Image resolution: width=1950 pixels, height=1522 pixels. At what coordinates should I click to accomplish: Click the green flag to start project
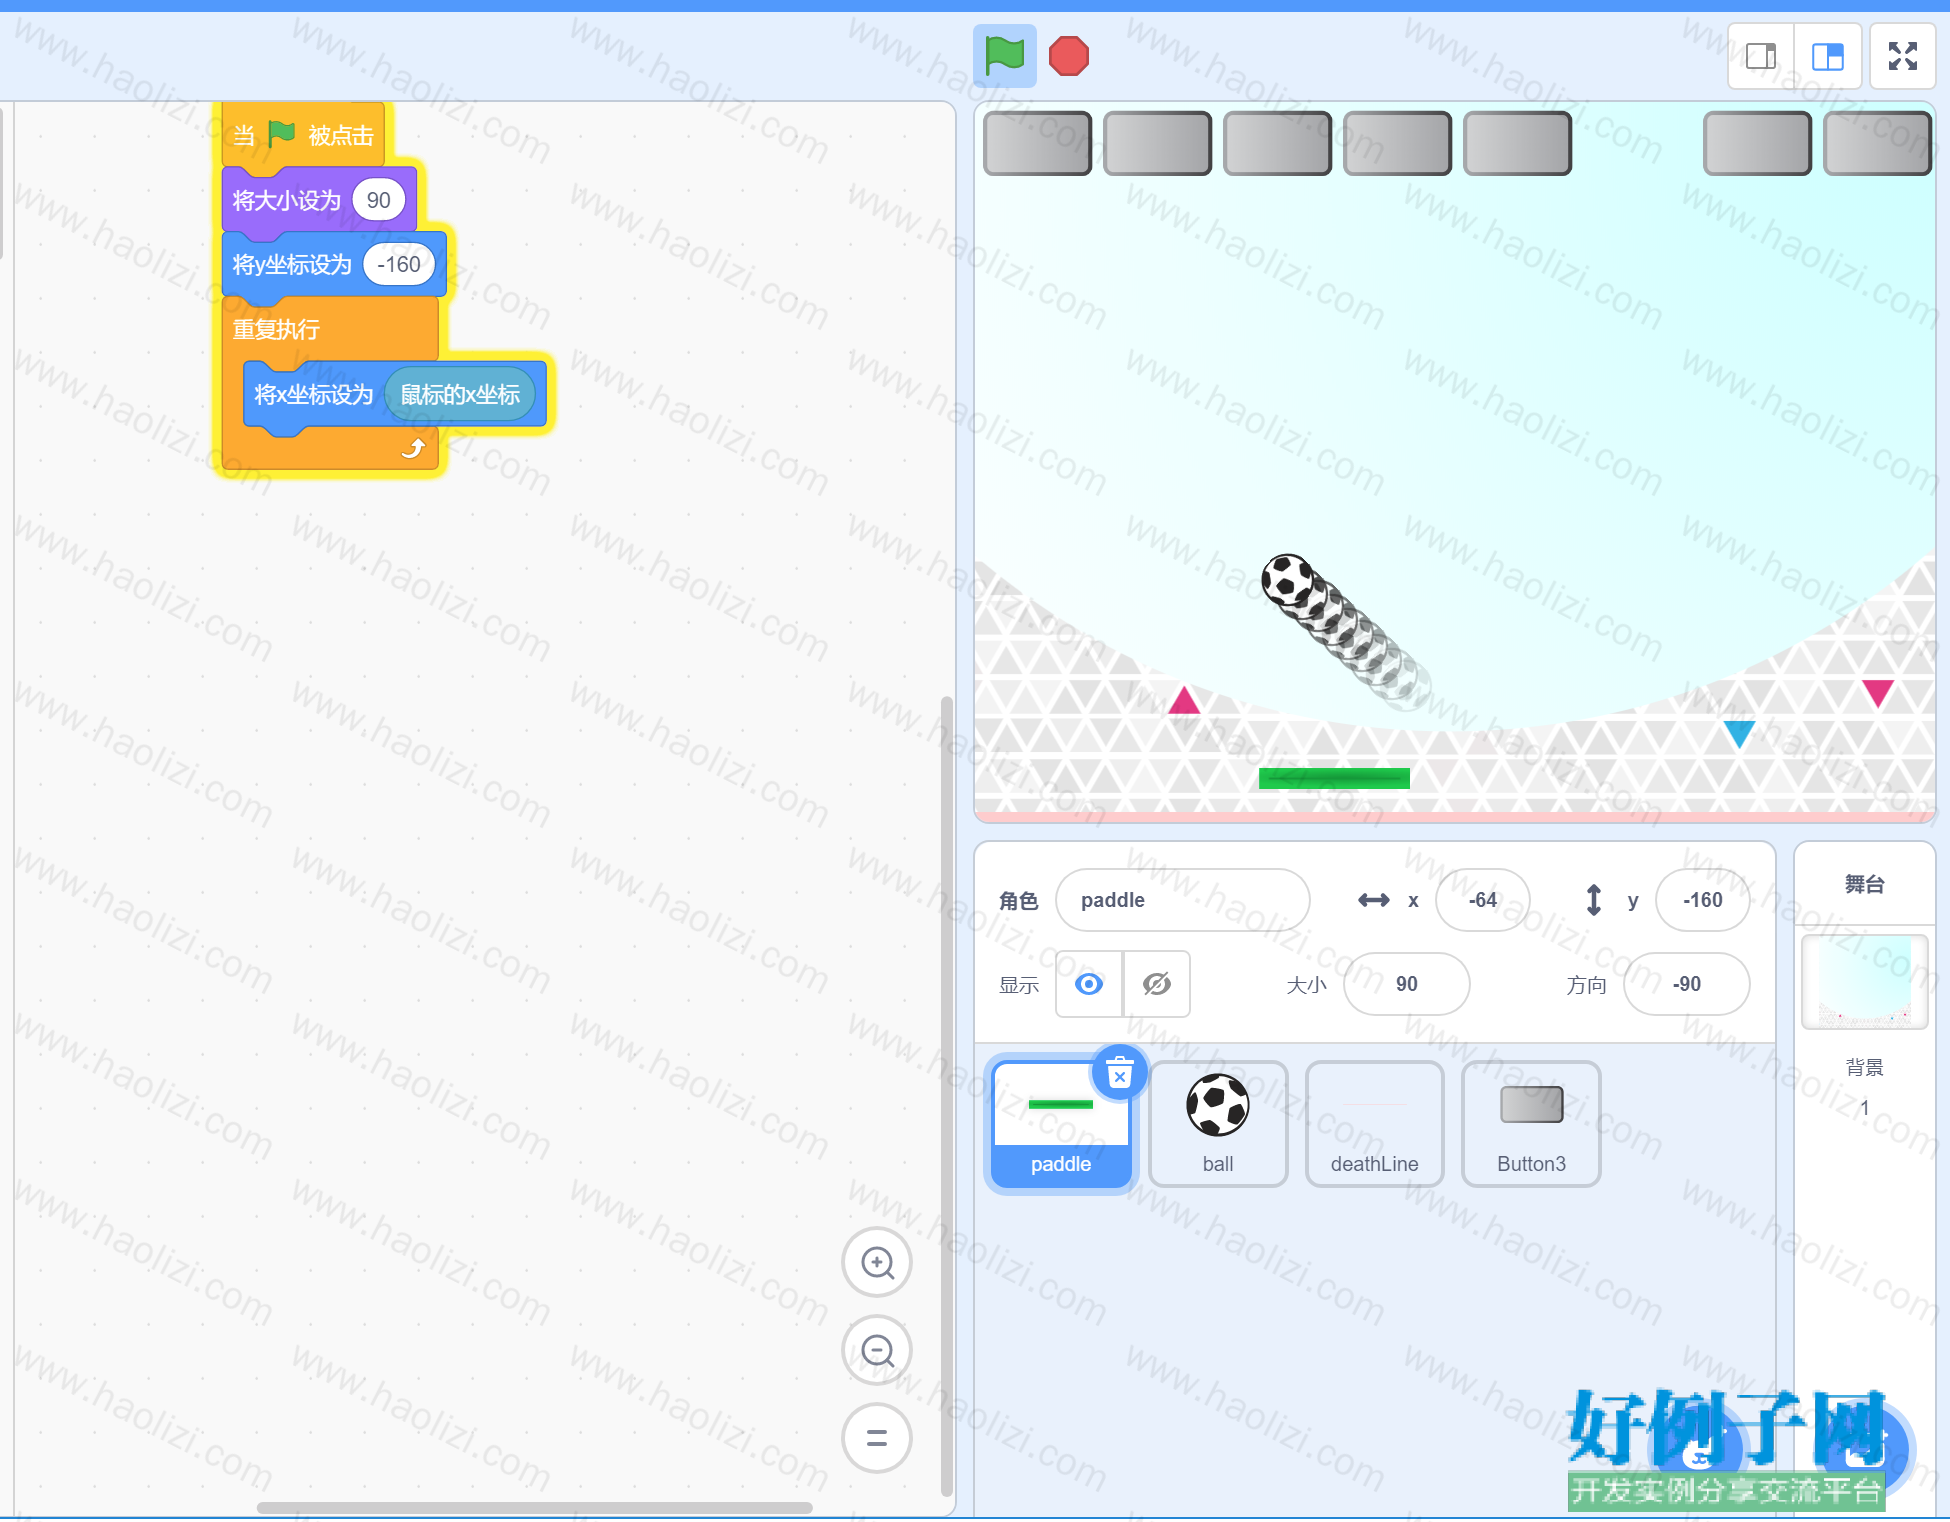coord(1004,56)
